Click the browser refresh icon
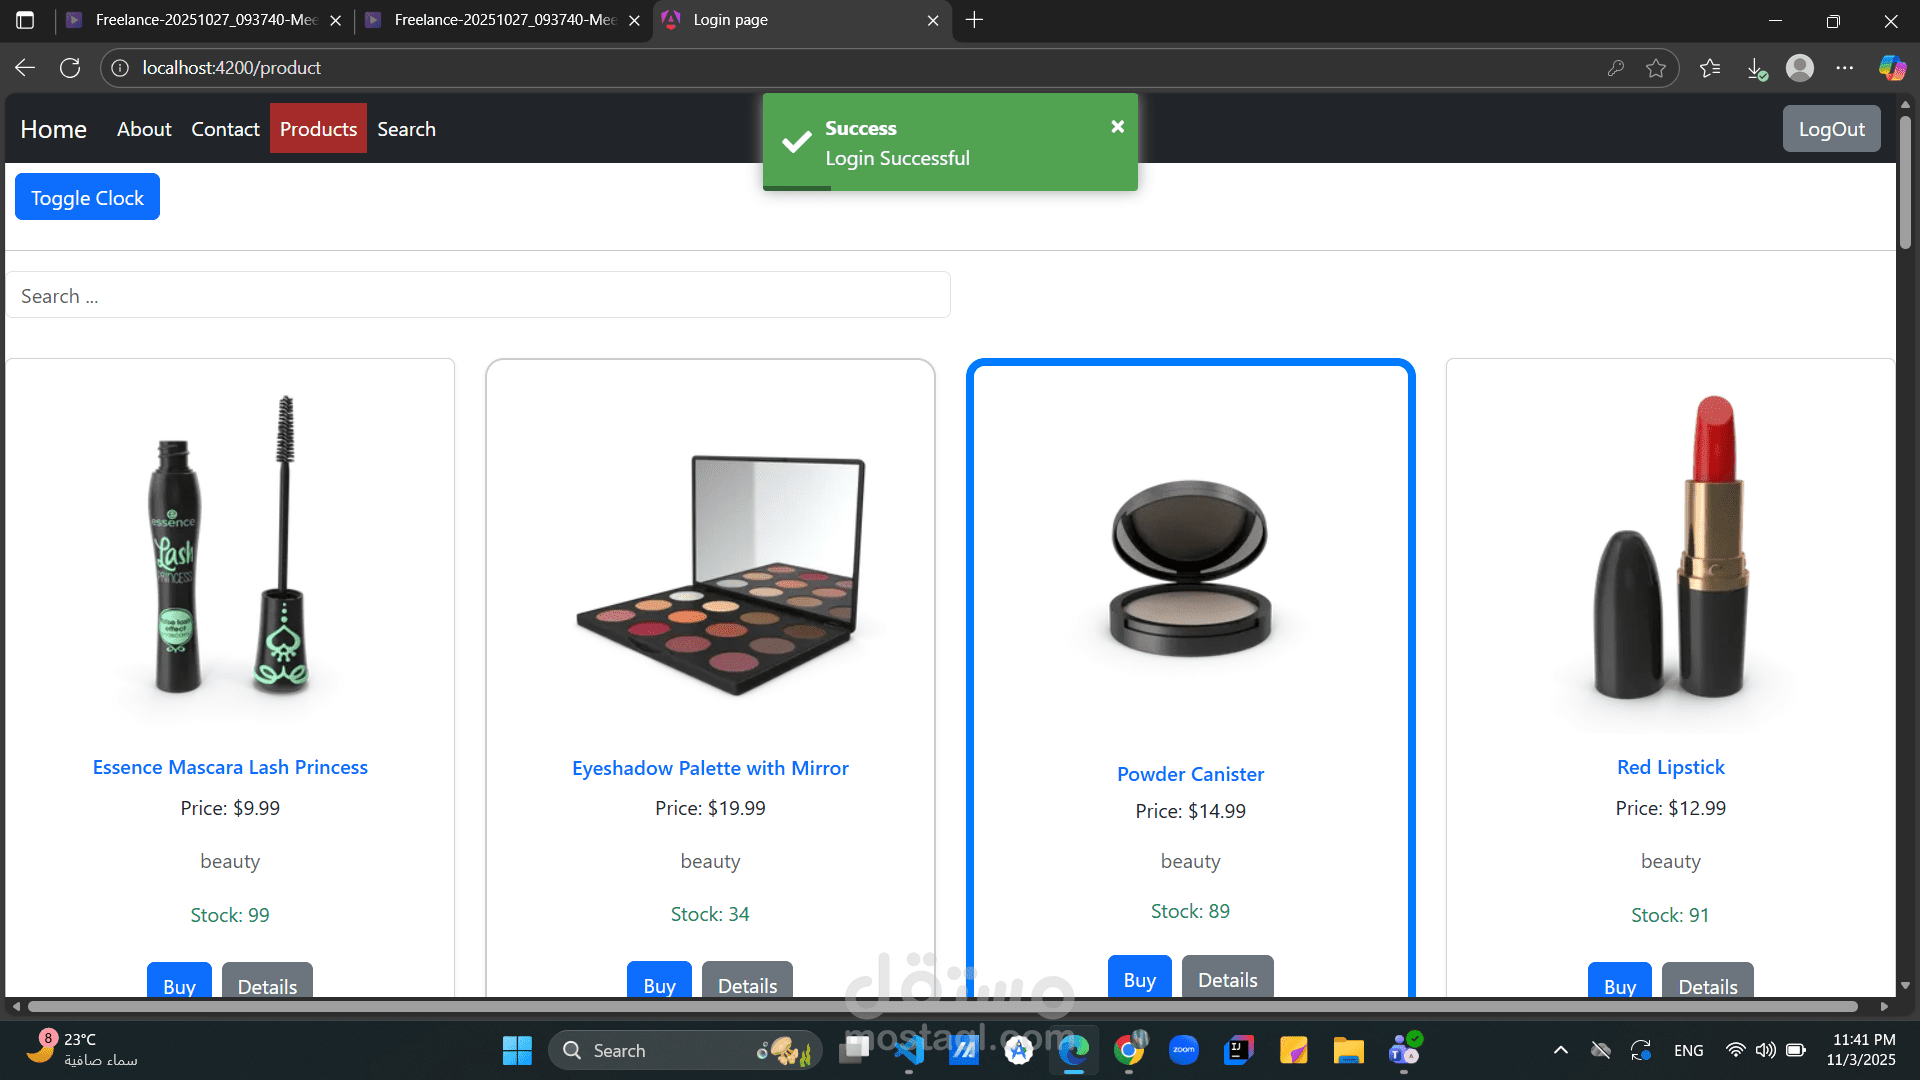 pyautogui.click(x=70, y=68)
